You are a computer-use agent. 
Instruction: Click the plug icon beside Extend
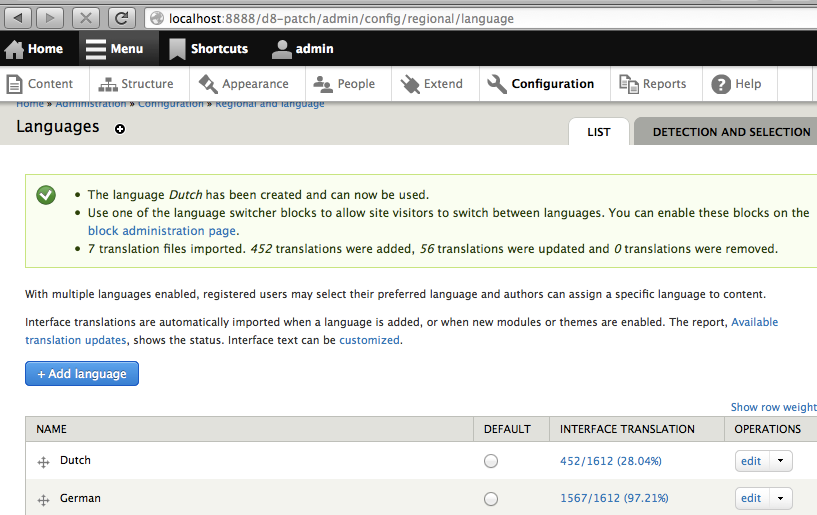410,84
